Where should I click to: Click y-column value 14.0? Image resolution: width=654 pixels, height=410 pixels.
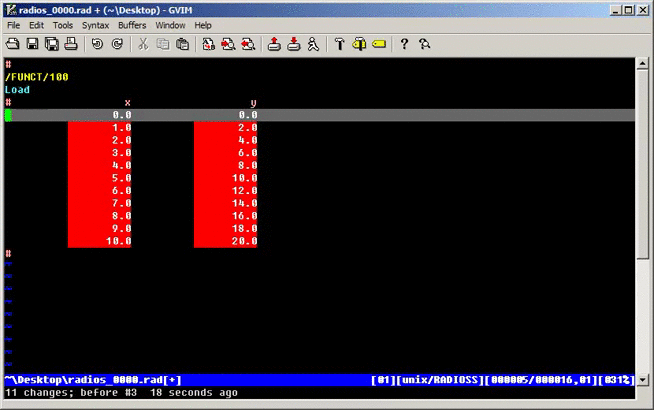click(x=244, y=203)
